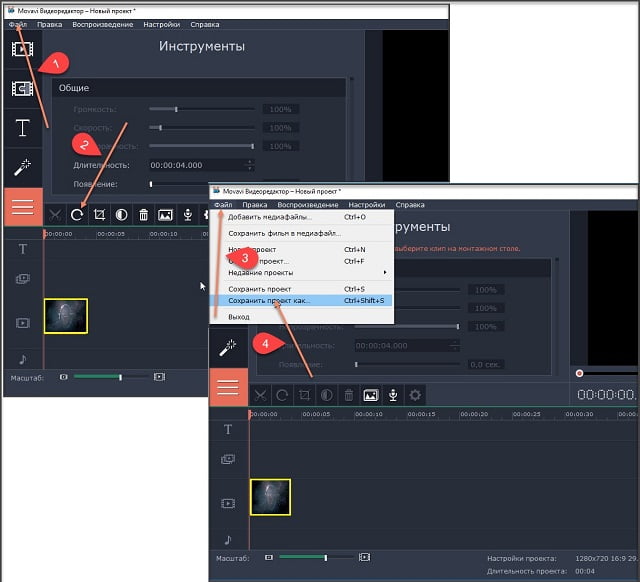Click the zoom-out icon beside Масштаб in back window

(63, 377)
